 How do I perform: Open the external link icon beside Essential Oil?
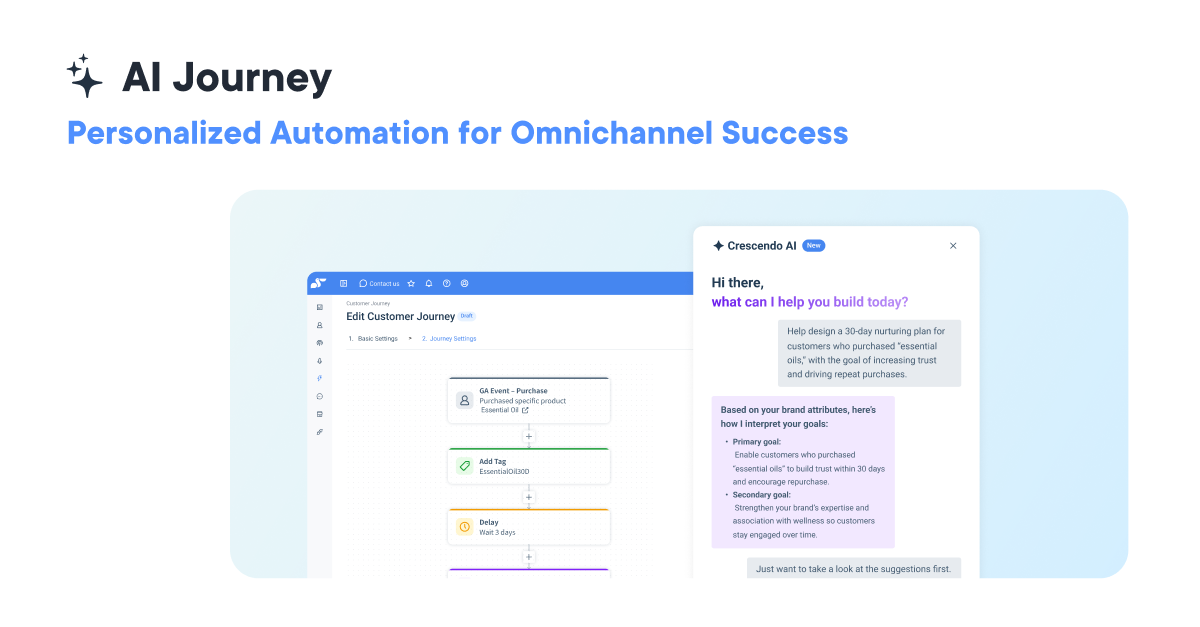click(x=525, y=410)
